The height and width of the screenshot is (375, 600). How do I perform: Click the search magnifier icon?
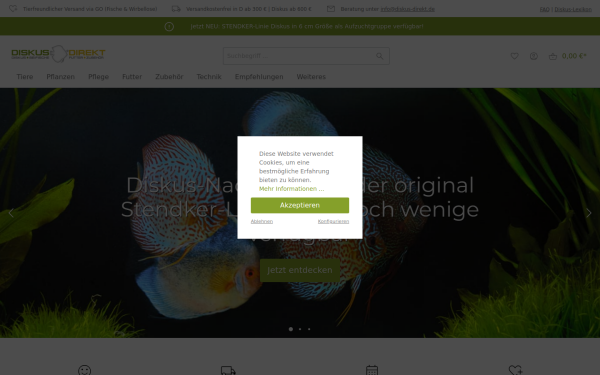380,56
